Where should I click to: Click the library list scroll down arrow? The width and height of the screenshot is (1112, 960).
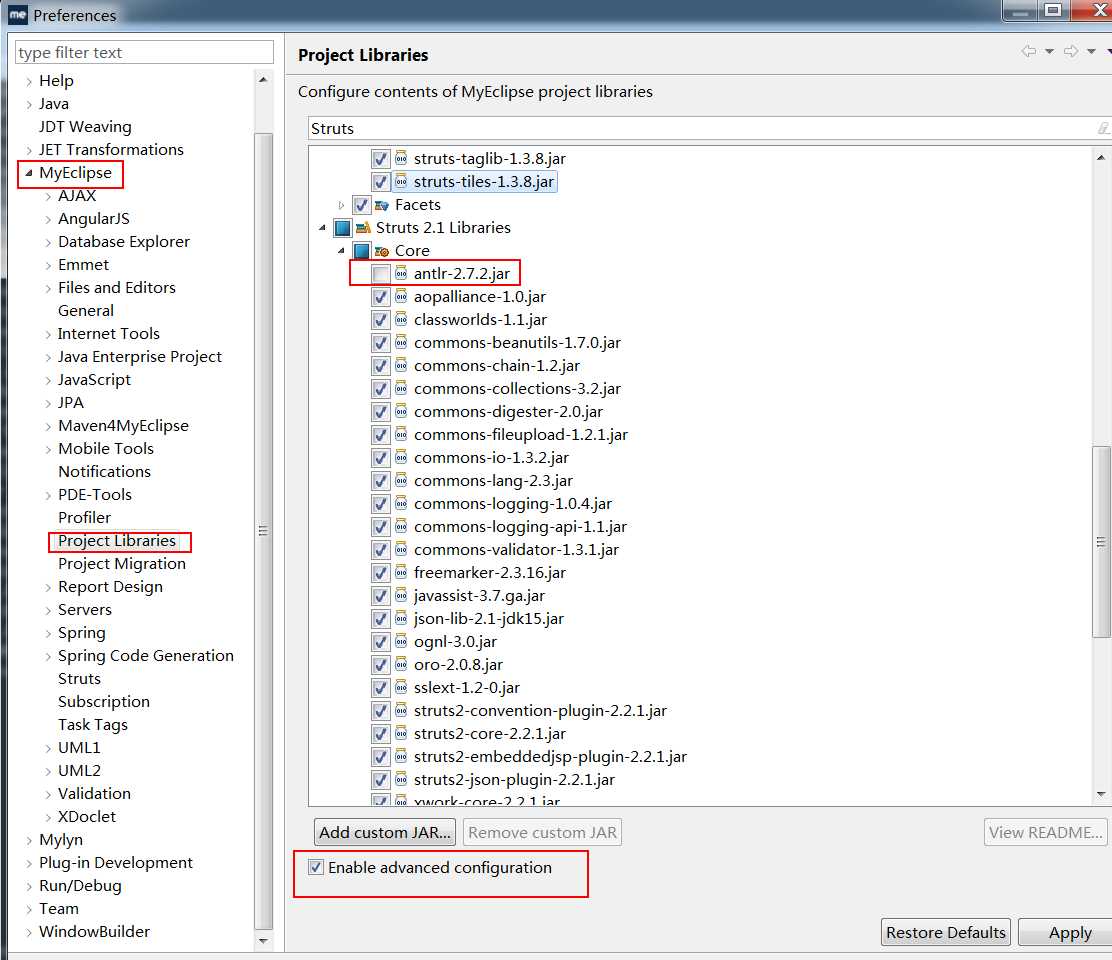pos(1101,795)
